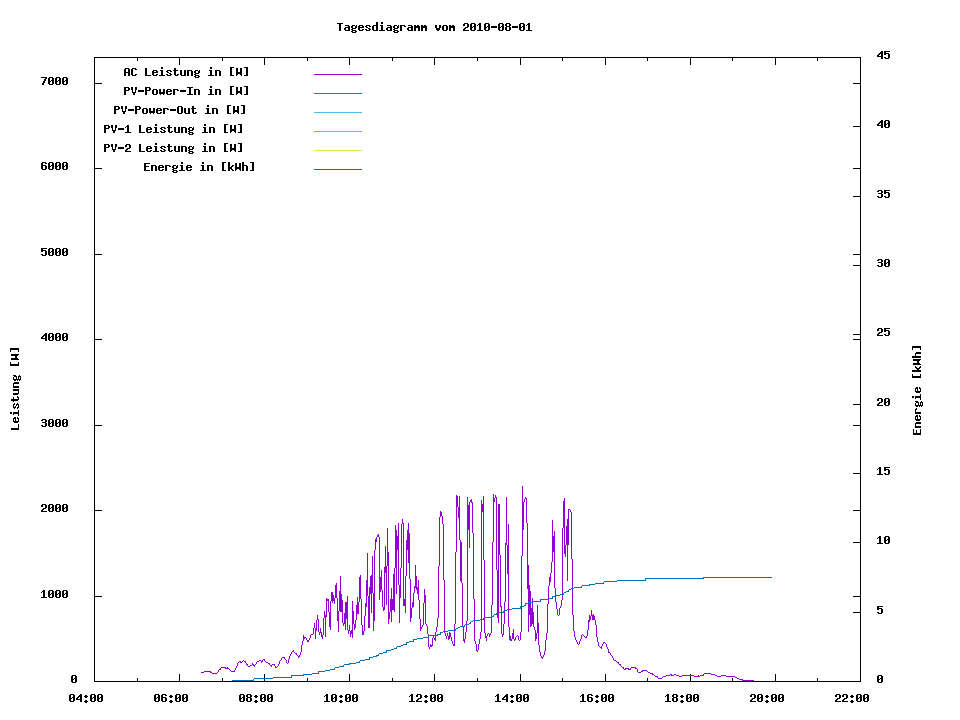
Task: Click the 25 tick label on Energie axis
Action: pos(883,332)
